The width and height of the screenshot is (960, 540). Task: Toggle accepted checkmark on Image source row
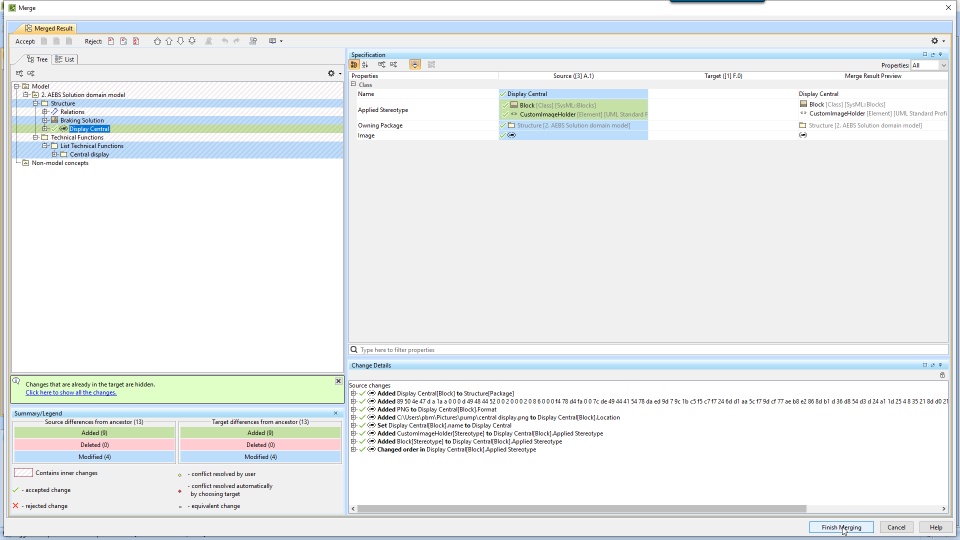pyautogui.click(x=503, y=135)
